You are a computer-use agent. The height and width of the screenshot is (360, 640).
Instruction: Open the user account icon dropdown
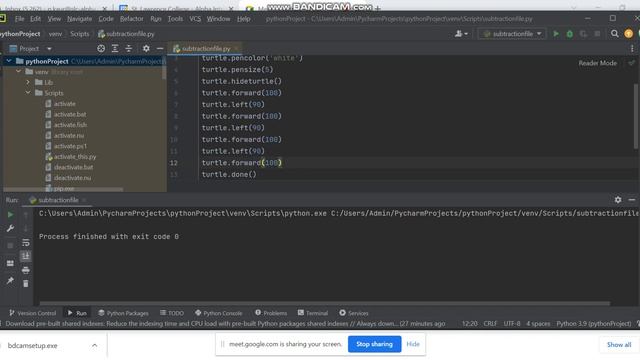click(461, 34)
